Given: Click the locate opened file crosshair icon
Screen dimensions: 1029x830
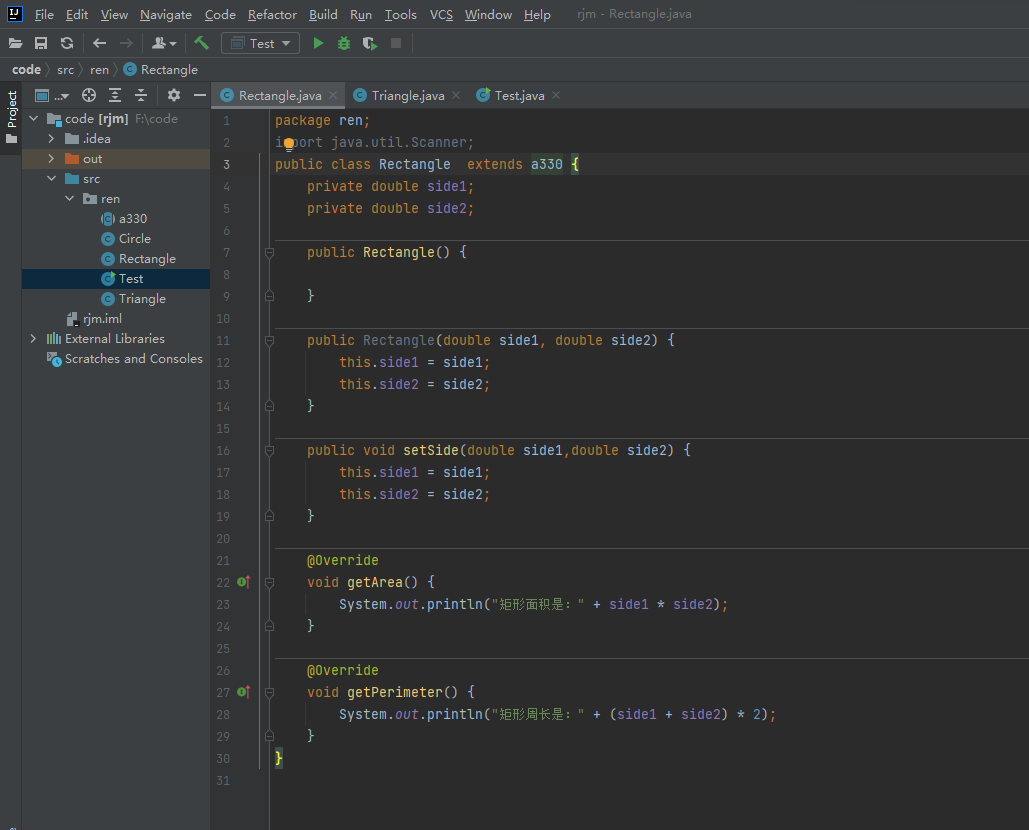Looking at the screenshot, I should (x=89, y=95).
